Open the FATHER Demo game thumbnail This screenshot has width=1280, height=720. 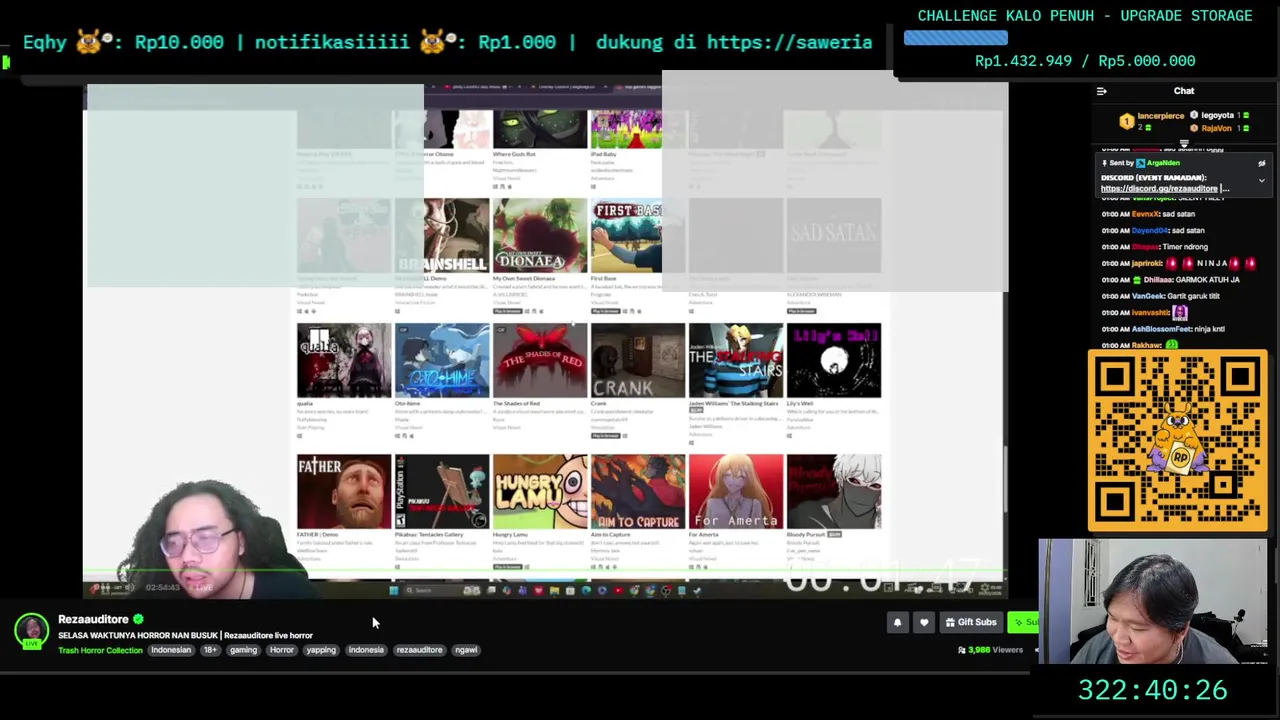(x=343, y=491)
